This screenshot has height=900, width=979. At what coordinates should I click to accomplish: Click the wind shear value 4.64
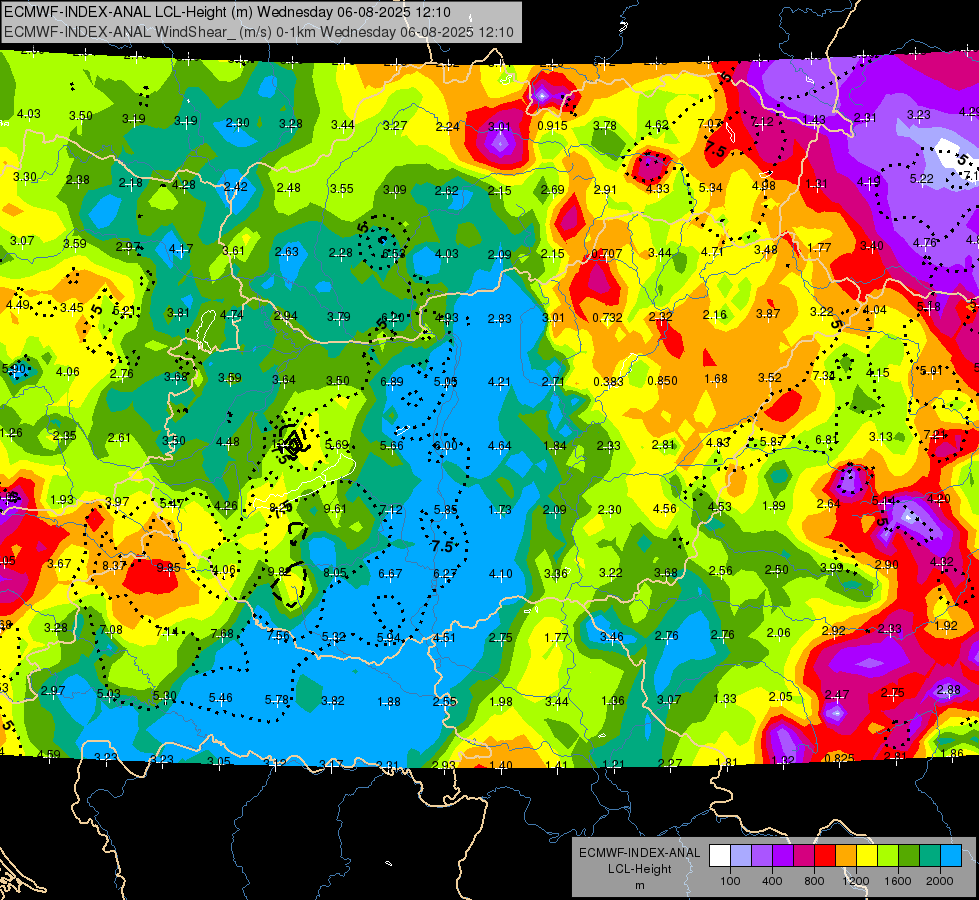tap(499, 445)
